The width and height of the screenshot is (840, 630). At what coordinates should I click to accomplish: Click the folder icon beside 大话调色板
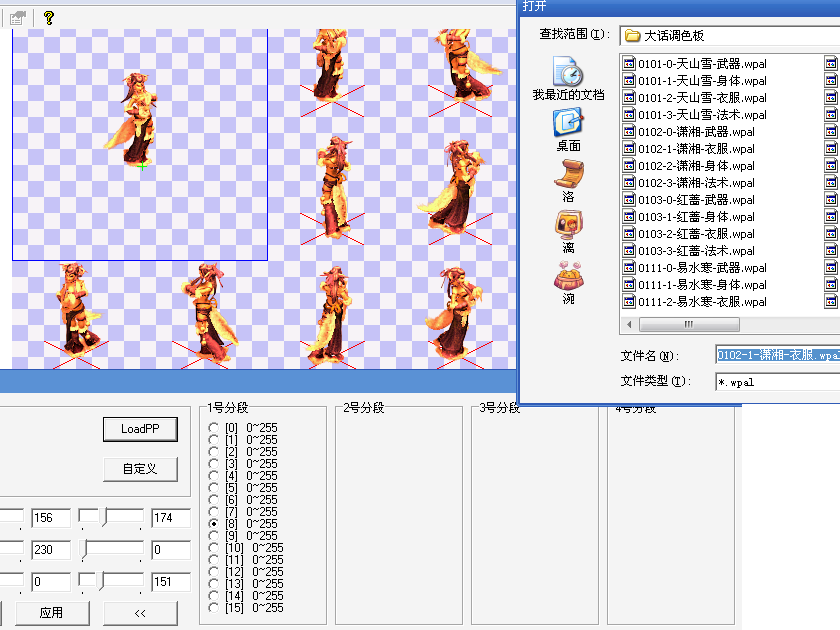(633, 36)
